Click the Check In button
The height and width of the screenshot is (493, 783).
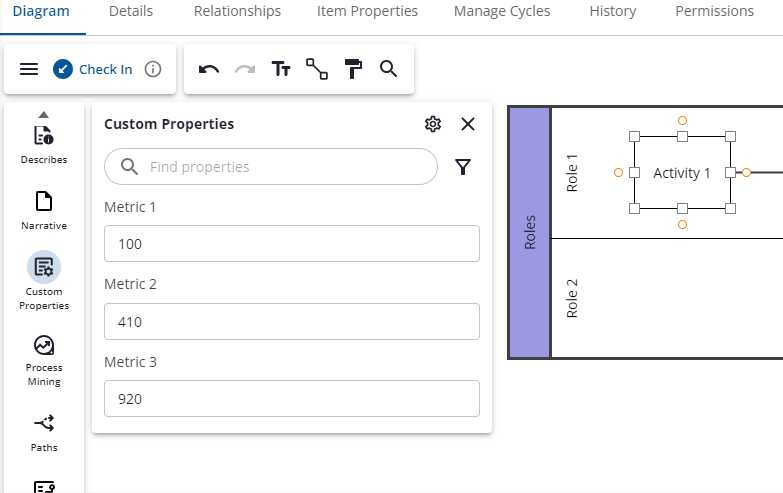(93, 69)
